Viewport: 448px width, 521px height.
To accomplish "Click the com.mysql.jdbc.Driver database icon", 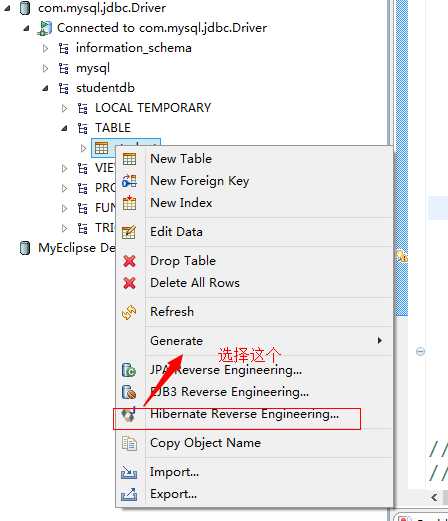I will point(25,8).
